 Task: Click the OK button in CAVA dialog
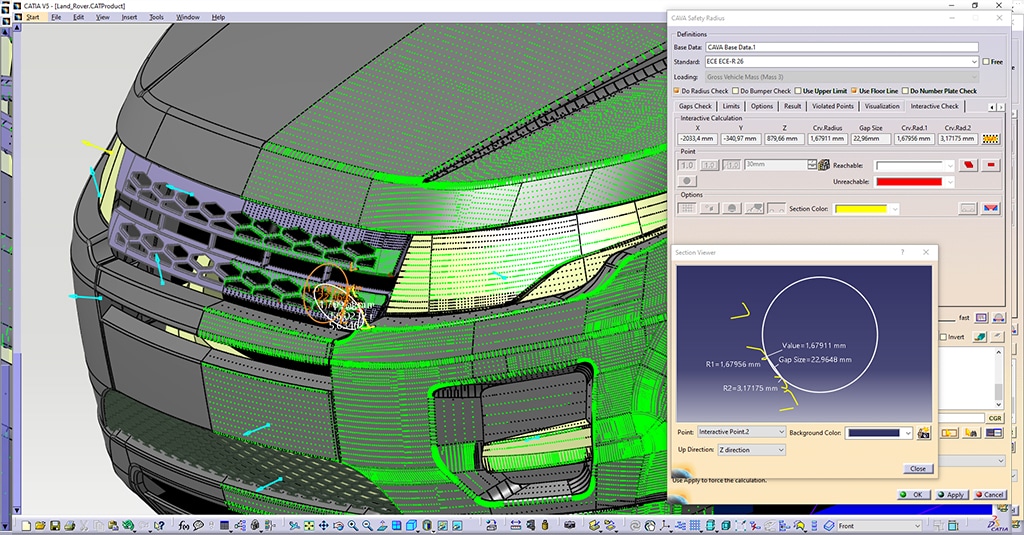point(912,494)
